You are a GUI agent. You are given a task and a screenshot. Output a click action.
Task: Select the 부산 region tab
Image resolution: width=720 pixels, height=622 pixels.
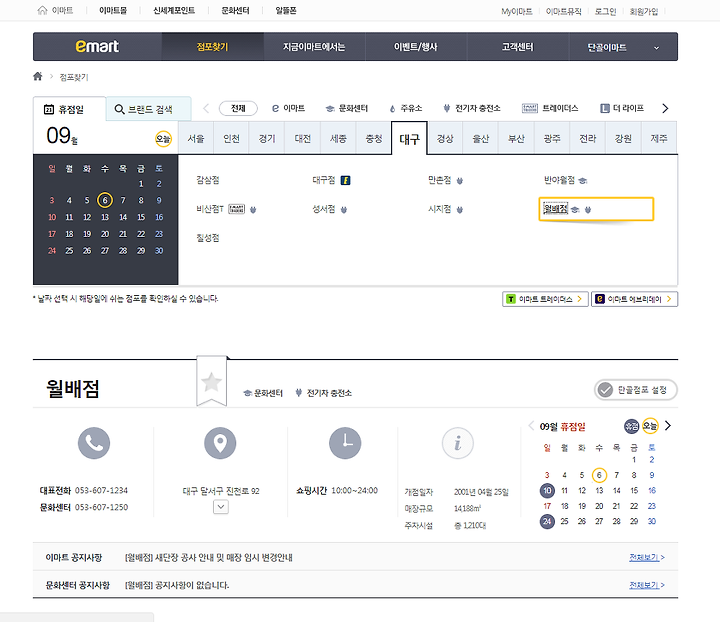[x=516, y=138]
